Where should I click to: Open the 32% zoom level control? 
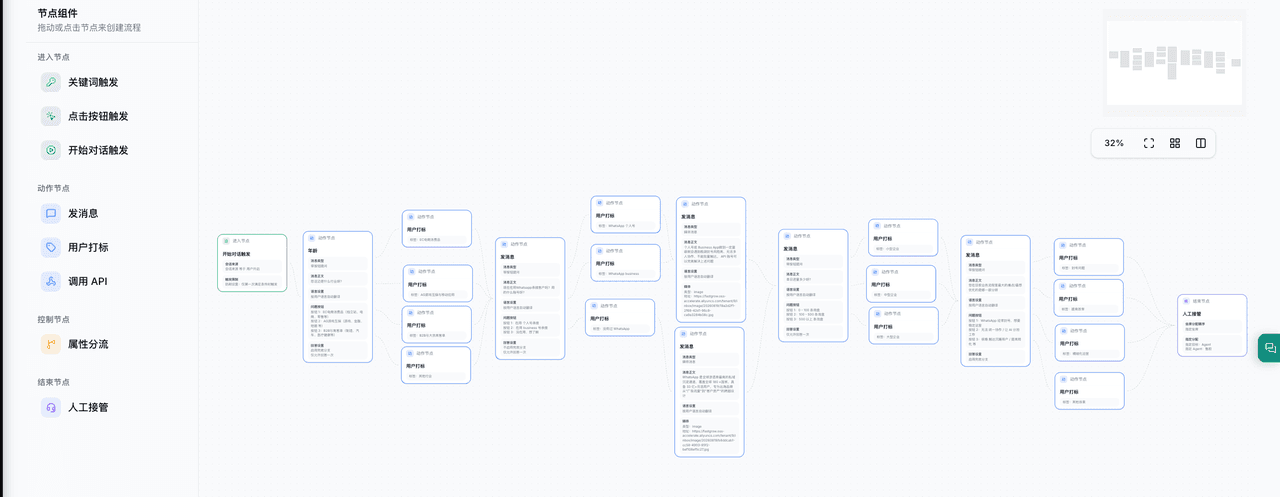[1114, 143]
